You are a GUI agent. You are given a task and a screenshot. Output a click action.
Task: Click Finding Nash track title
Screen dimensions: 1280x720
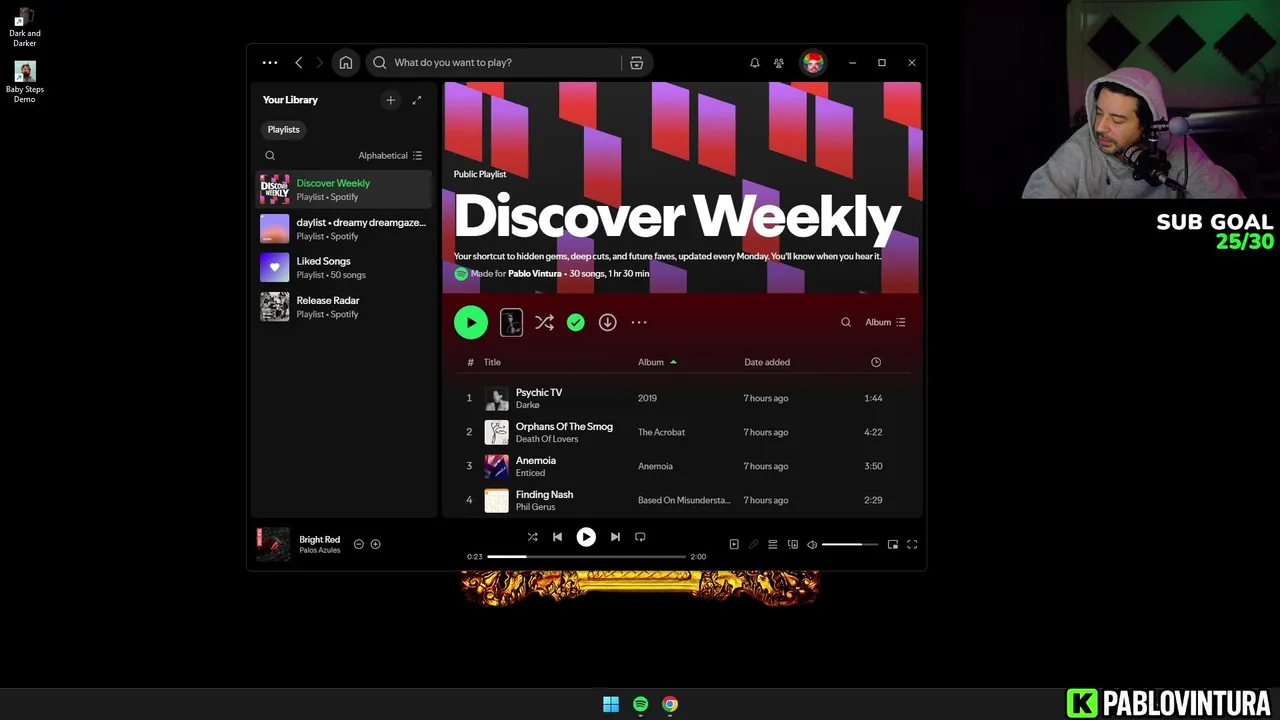coord(545,494)
